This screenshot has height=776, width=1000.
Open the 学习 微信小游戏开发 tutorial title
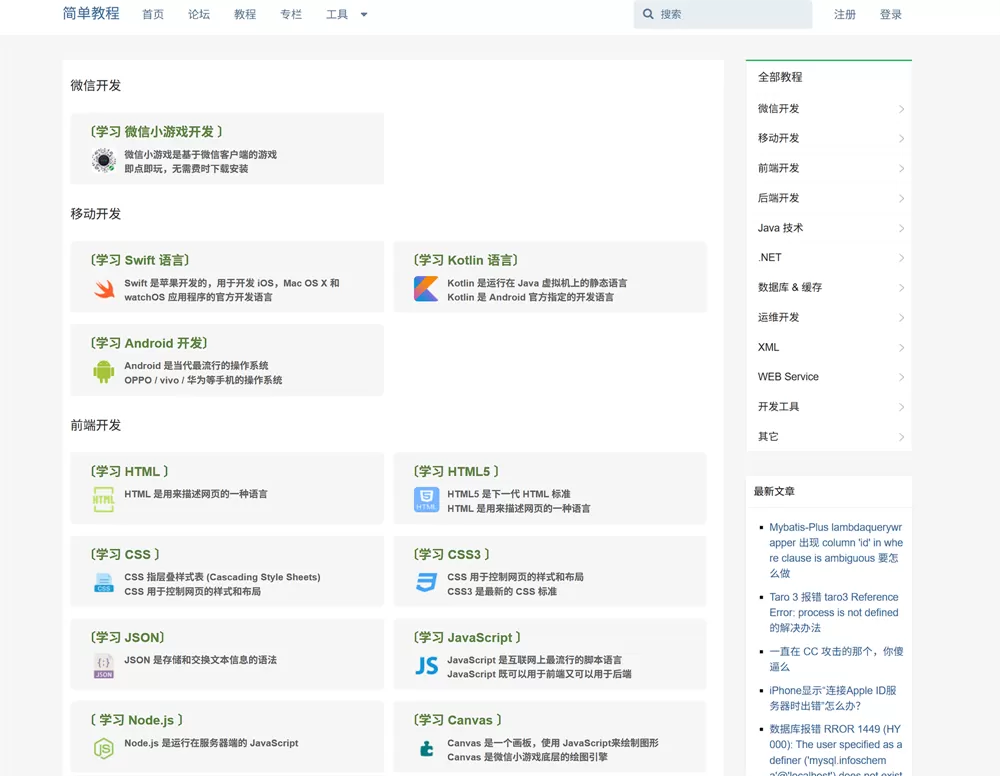(x=156, y=132)
